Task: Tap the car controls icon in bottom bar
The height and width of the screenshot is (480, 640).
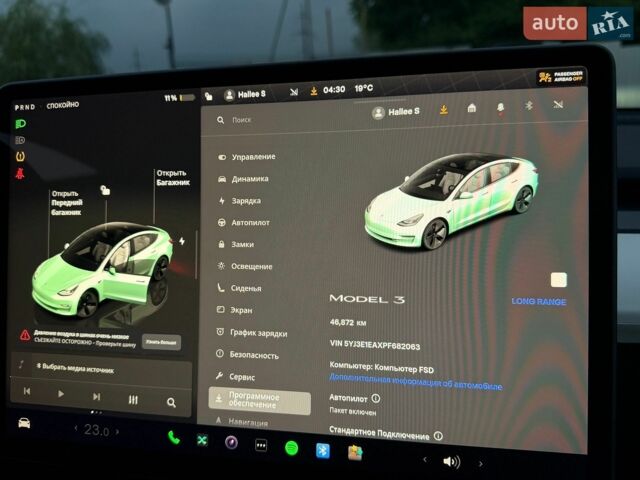Action: click(24, 422)
